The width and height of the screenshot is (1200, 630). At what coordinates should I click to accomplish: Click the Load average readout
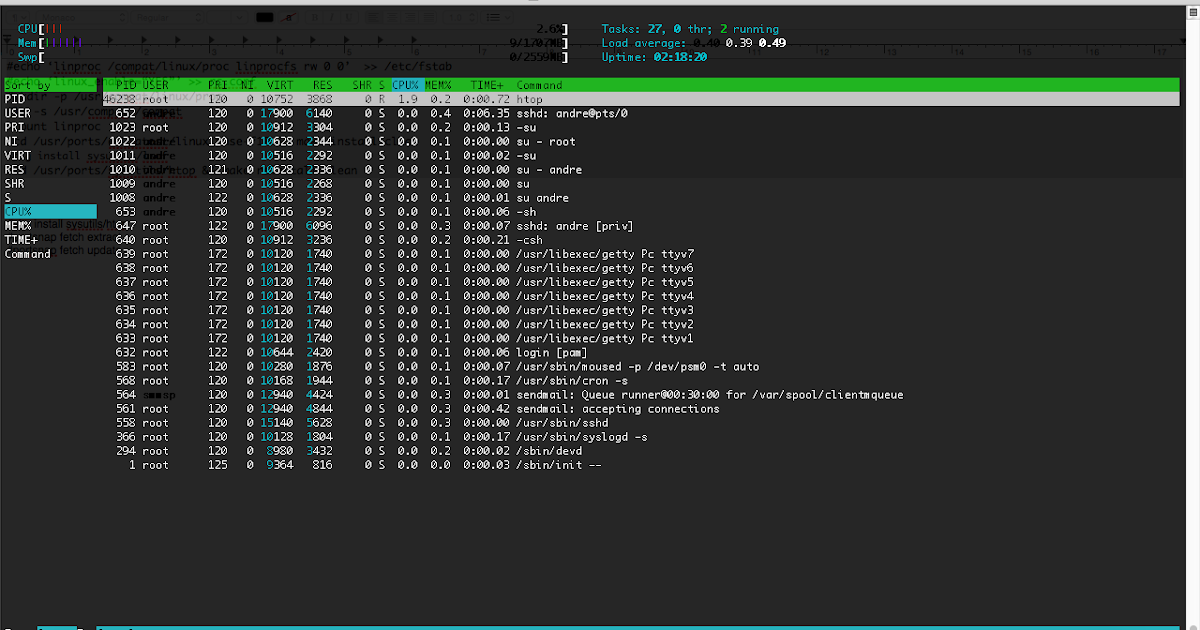coord(694,43)
